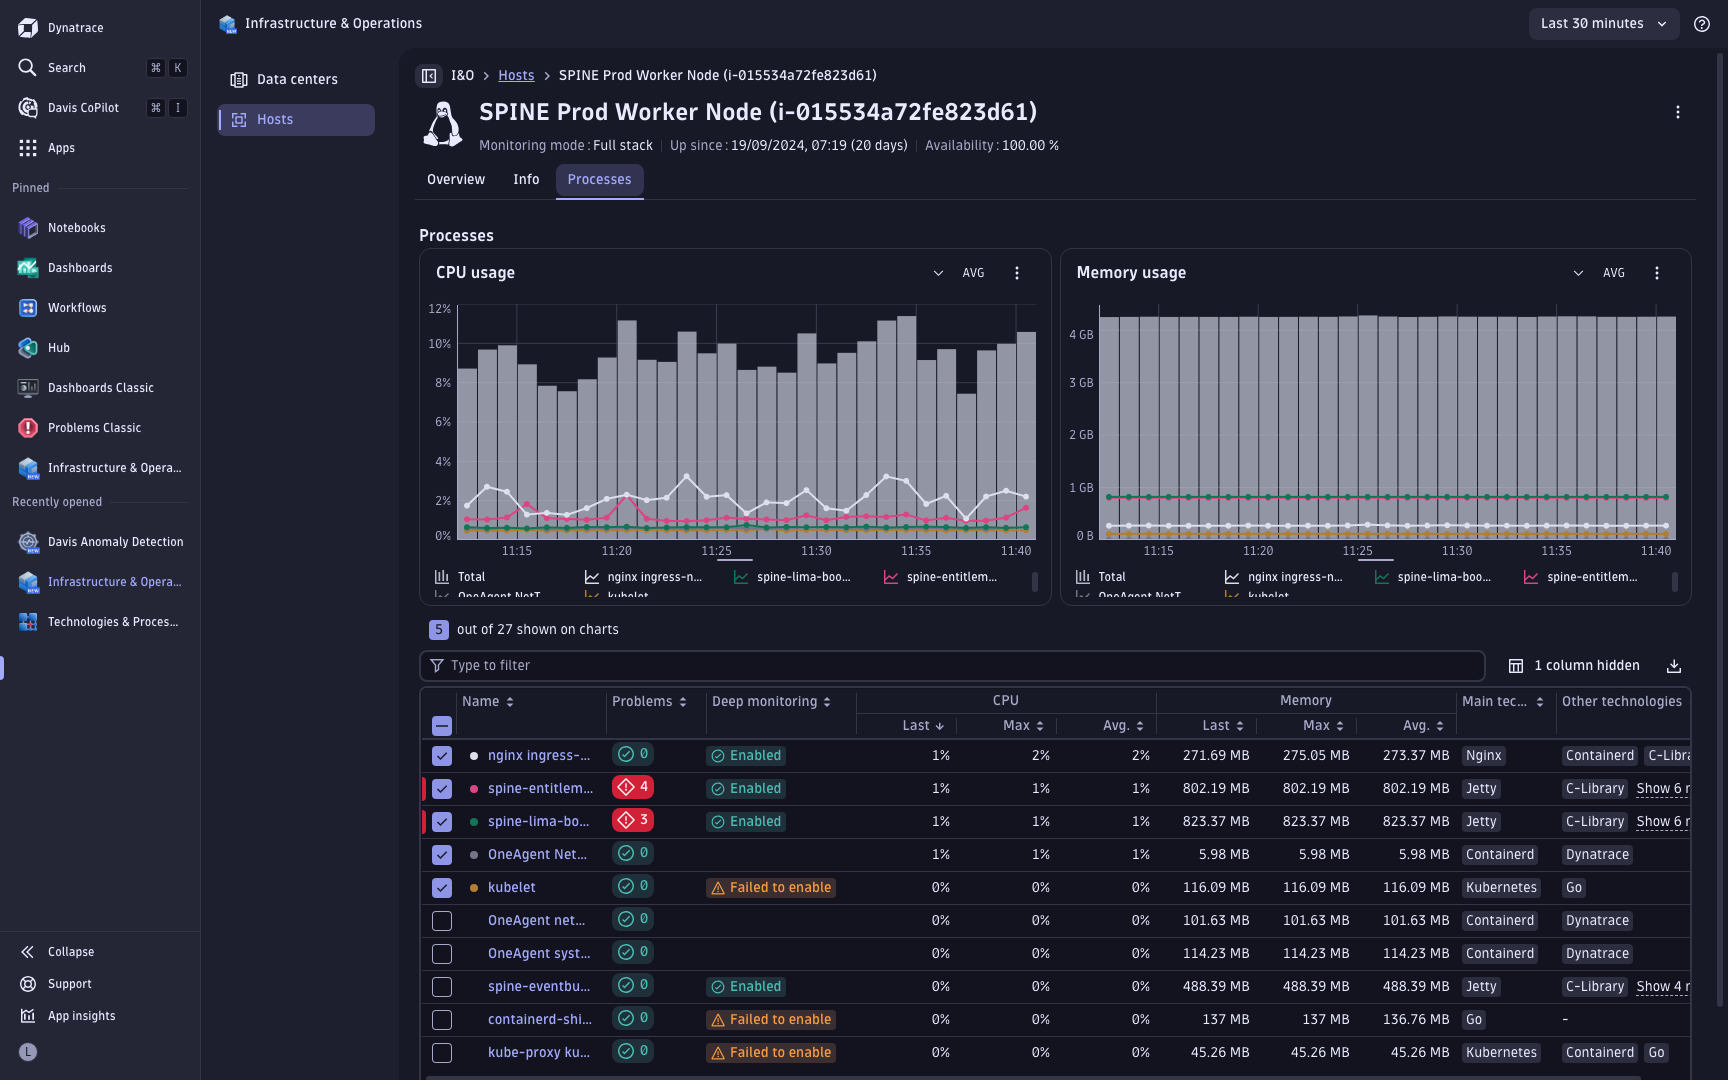Check spine-eventbu process checkbox
Viewport: 1729px width, 1080px height.
coord(442,987)
